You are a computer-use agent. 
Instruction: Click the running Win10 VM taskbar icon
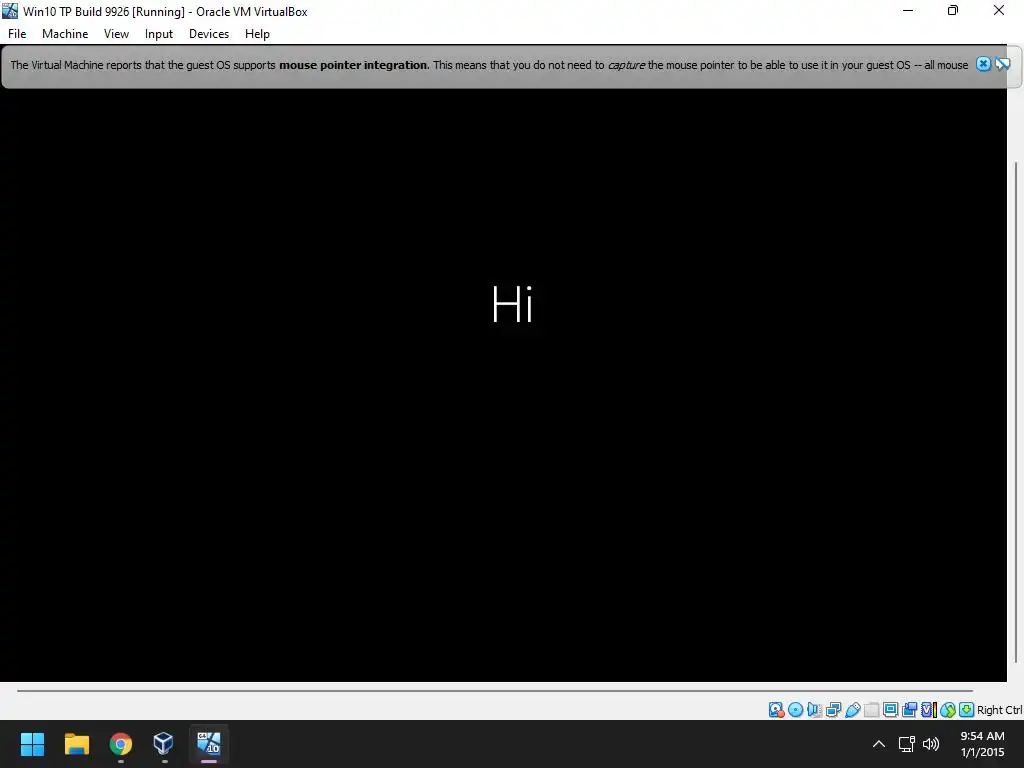209,744
